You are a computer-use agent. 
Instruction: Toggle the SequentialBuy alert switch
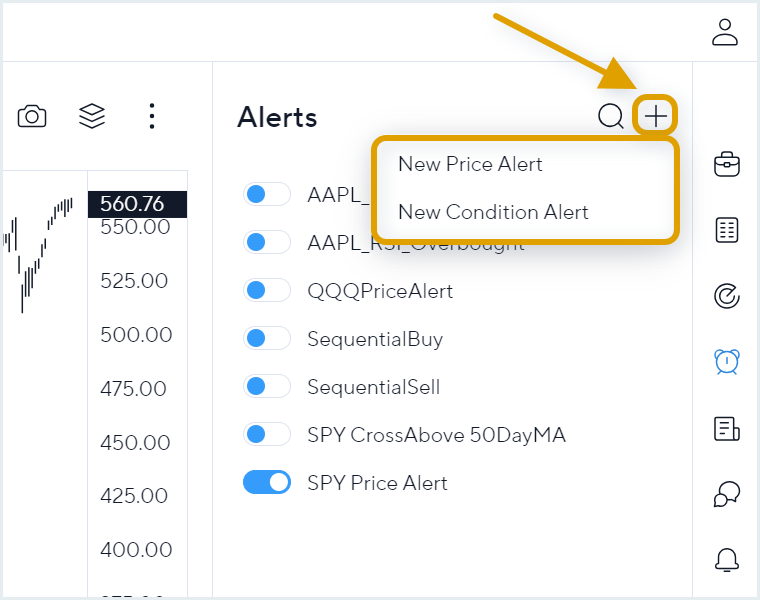[267, 338]
